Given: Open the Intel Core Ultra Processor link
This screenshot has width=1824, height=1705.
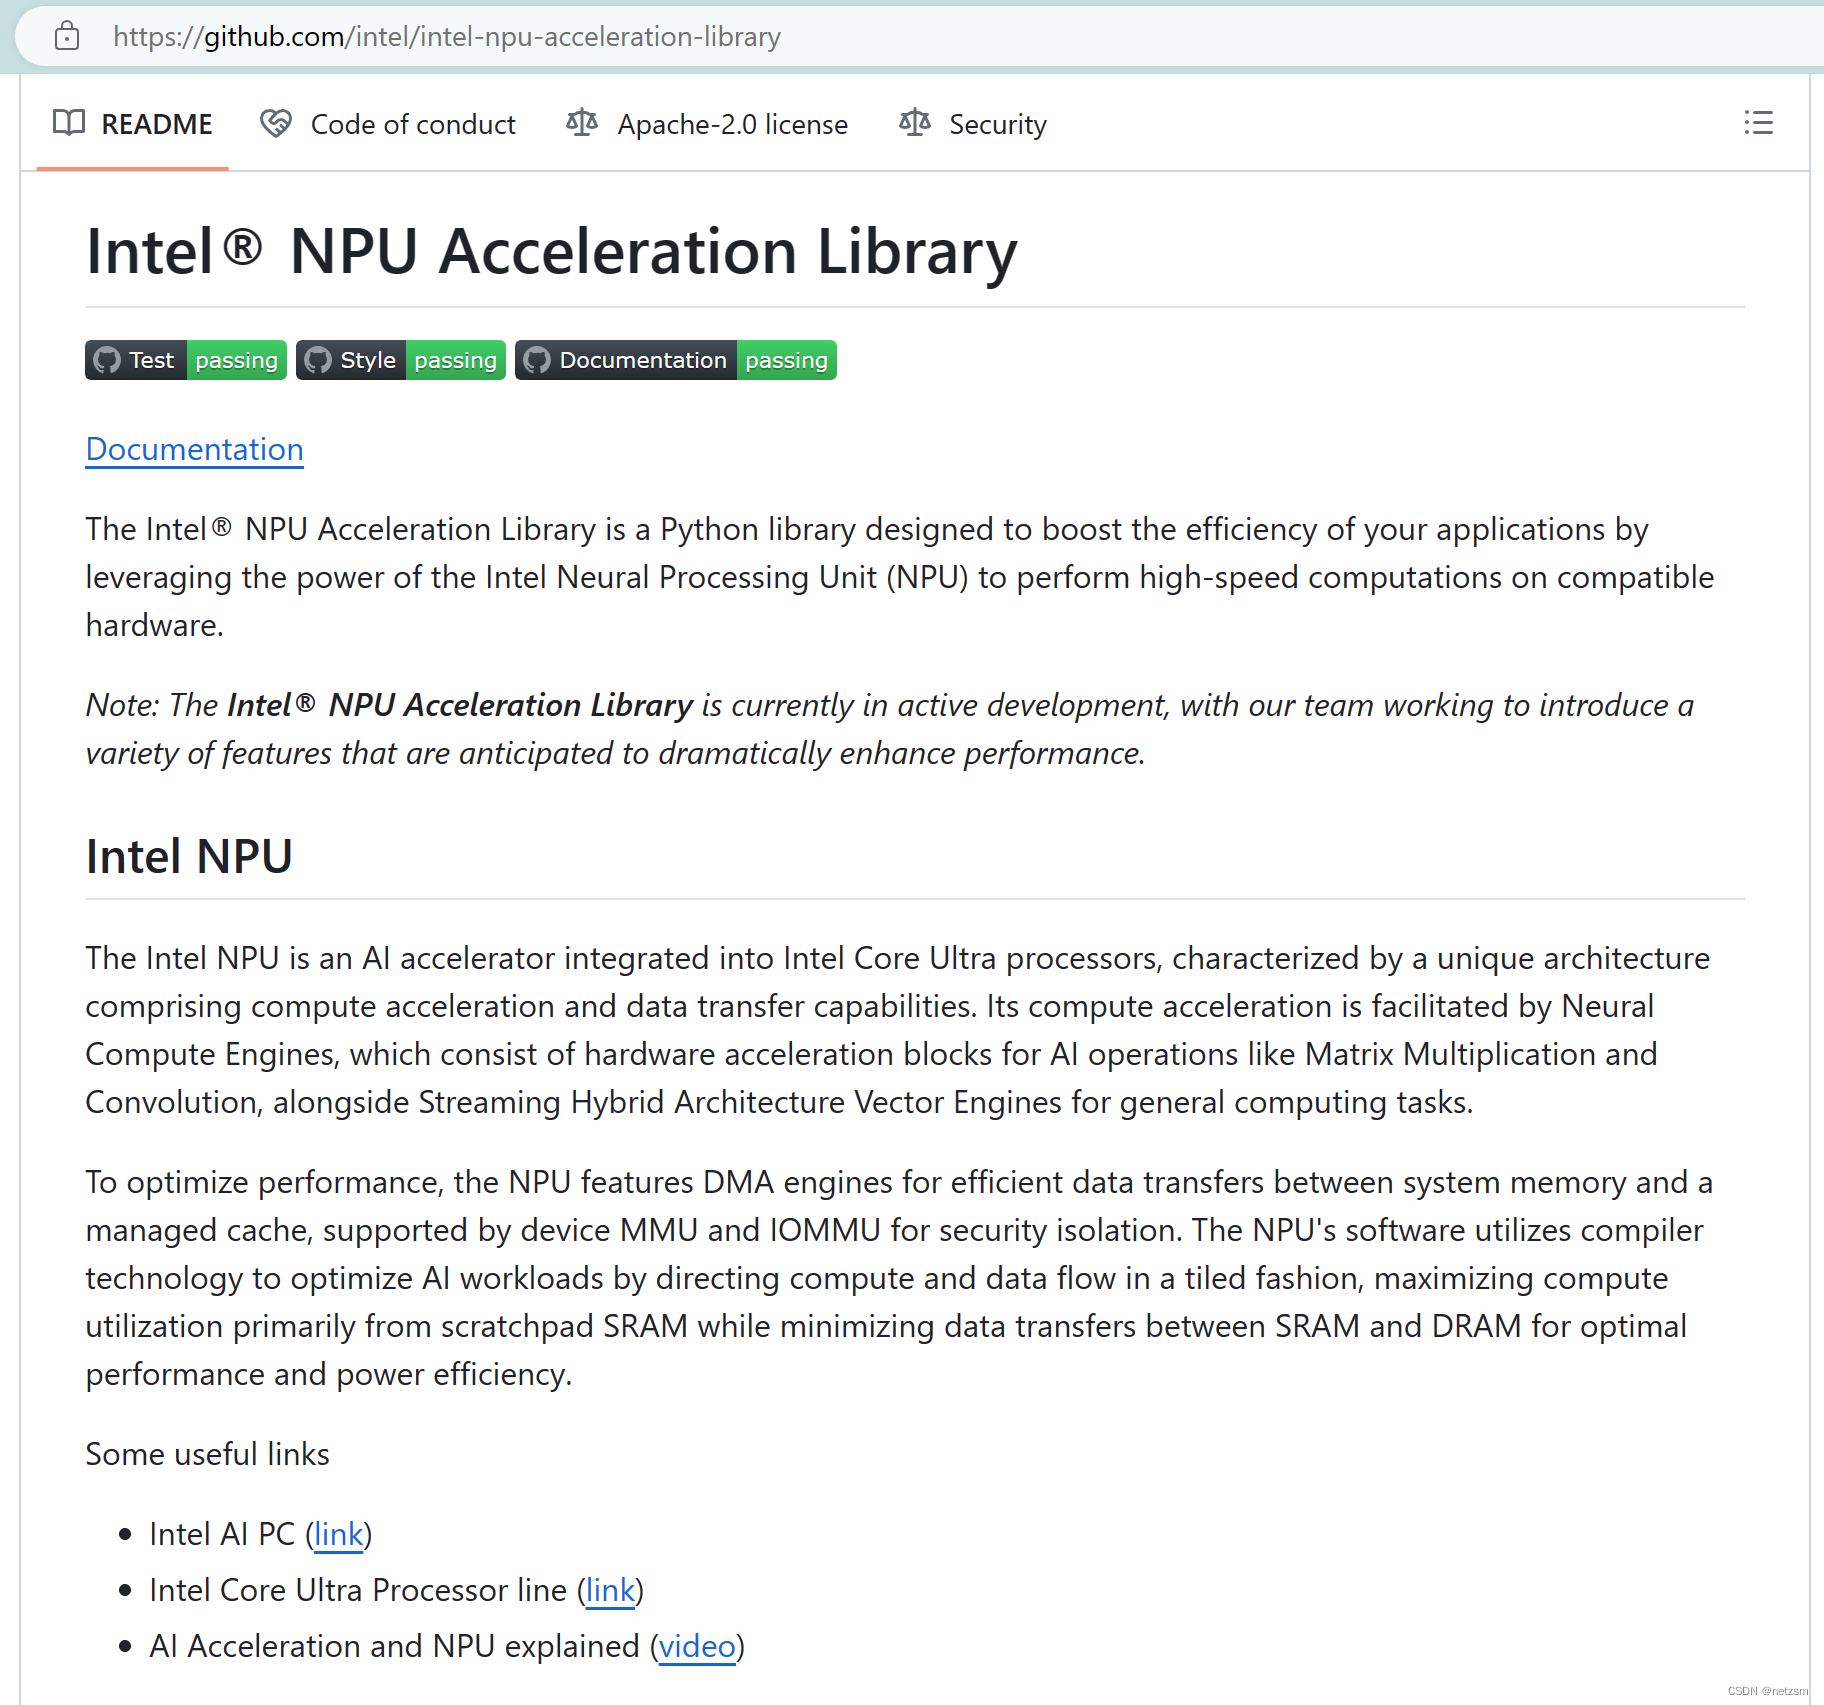Looking at the screenshot, I should coord(610,1590).
